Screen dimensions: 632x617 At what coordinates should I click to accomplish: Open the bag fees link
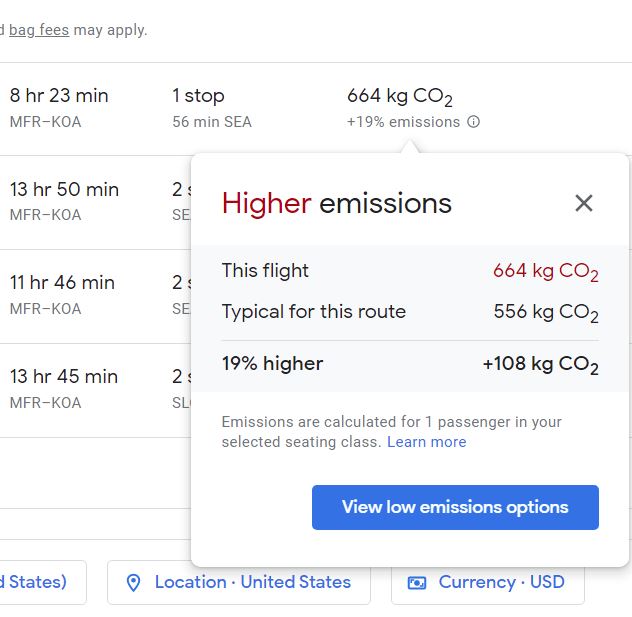coord(39,30)
